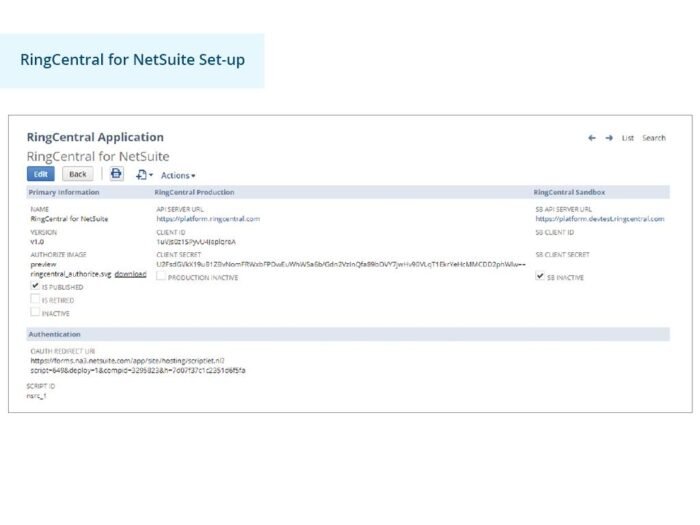
Task: Click the download link for authorize image
Action: pyautogui.click(x=130, y=274)
